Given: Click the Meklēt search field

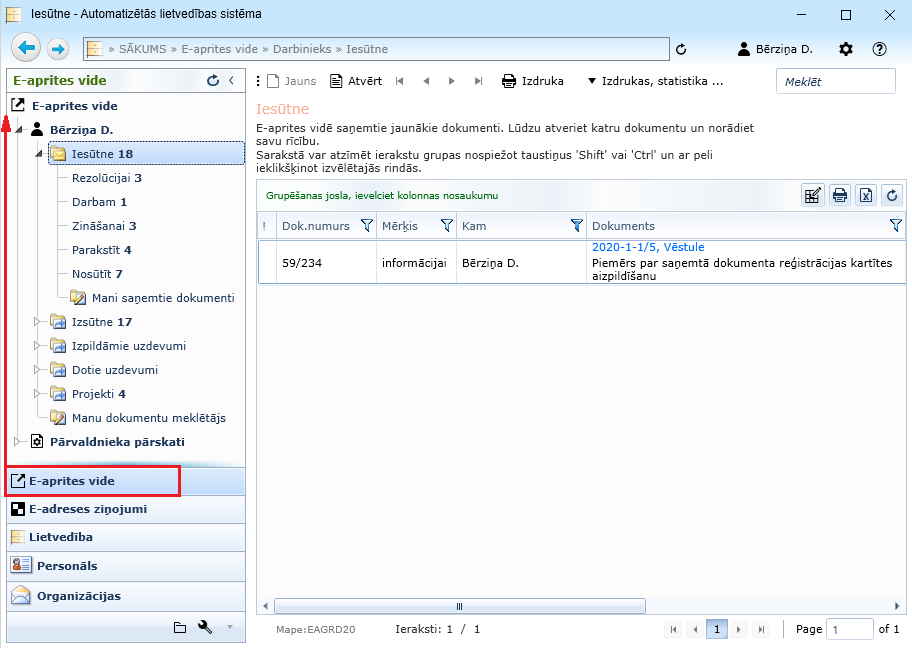Looking at the screenshot, I should coord(835,81).
